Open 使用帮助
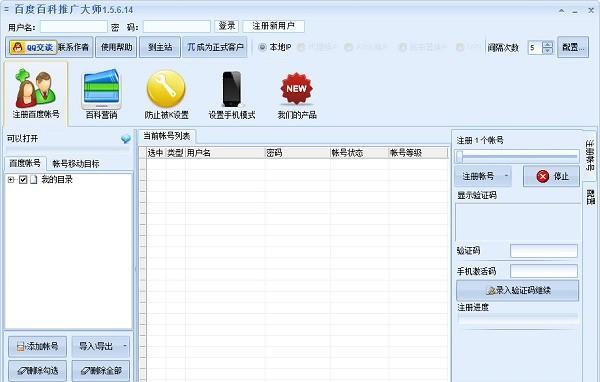The height and width of the screenshot is (382, 600). 116,47
